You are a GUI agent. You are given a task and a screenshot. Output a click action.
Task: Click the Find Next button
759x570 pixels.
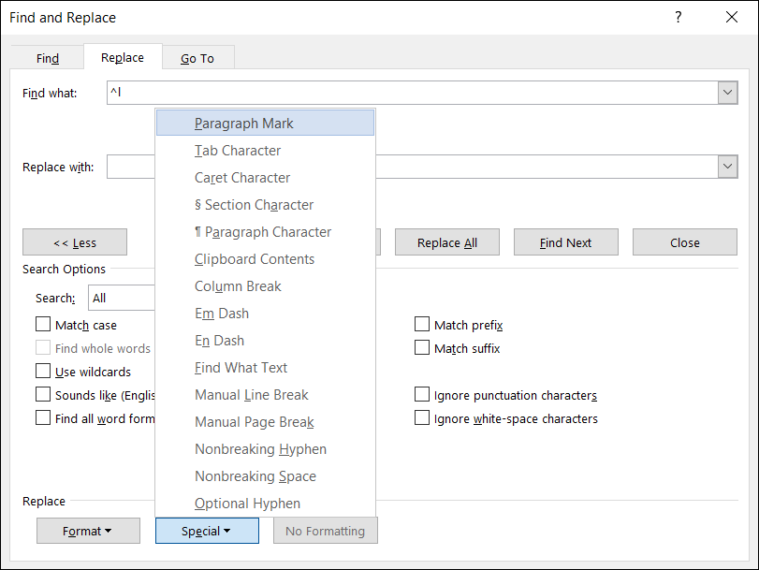[566, 242]
